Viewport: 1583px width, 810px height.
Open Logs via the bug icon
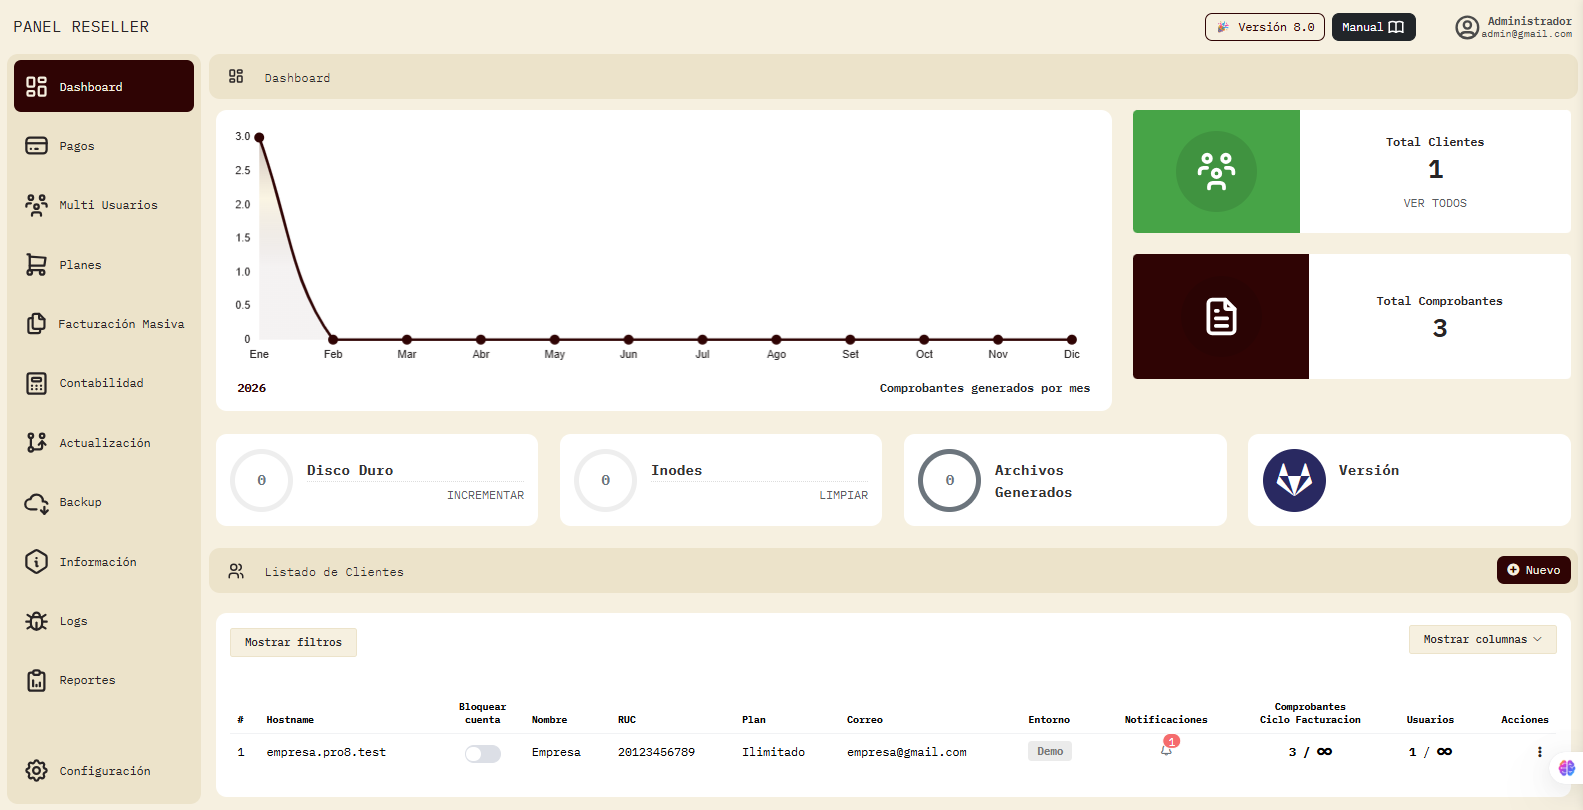(37, 621)
